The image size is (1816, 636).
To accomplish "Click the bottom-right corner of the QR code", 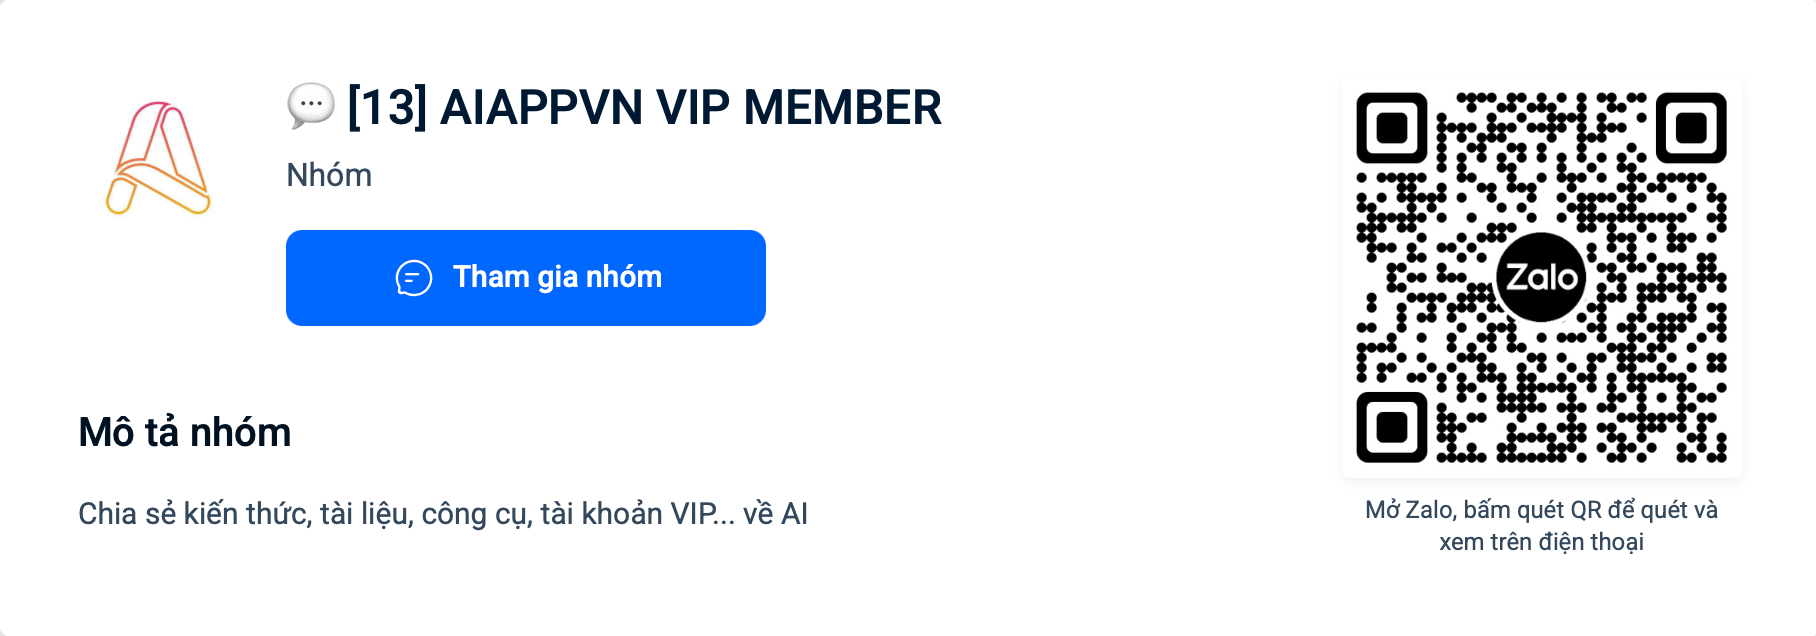I will coord(1717,452).
